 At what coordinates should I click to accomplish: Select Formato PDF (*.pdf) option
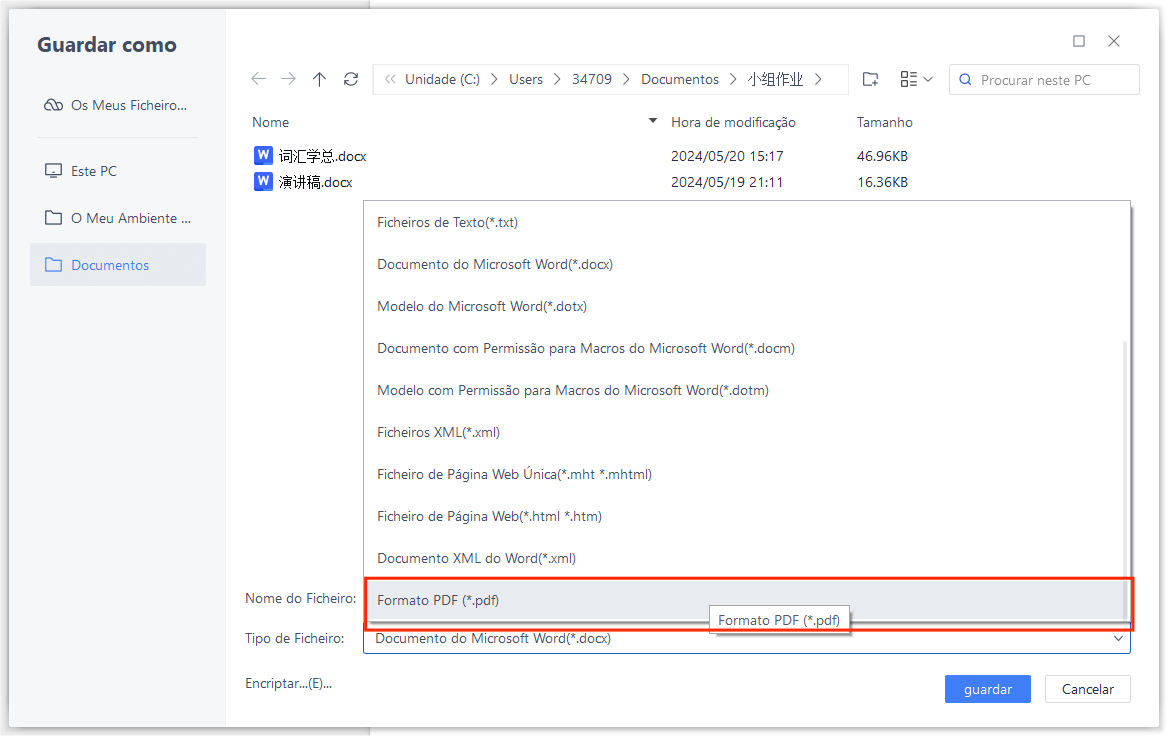pyautogui.click(x=743, y=600)
